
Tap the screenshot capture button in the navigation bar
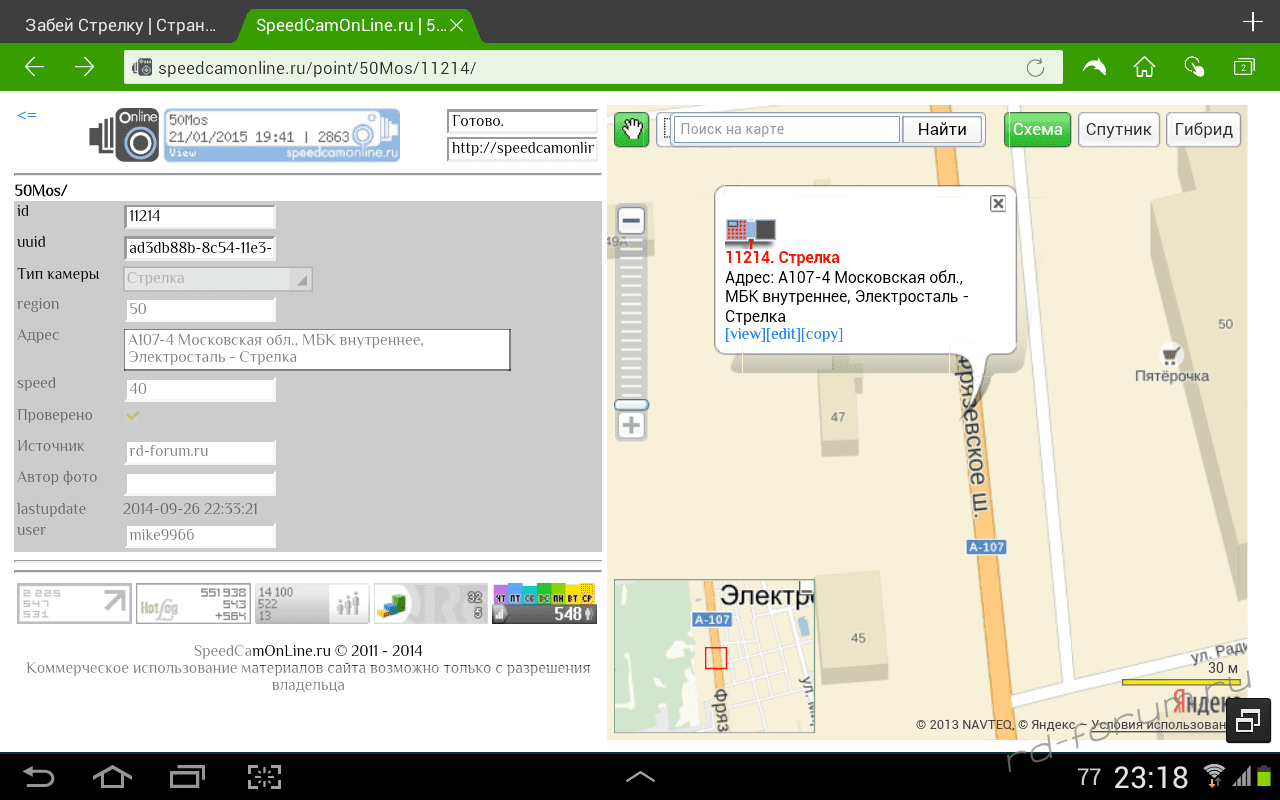(x=264, y=776)
